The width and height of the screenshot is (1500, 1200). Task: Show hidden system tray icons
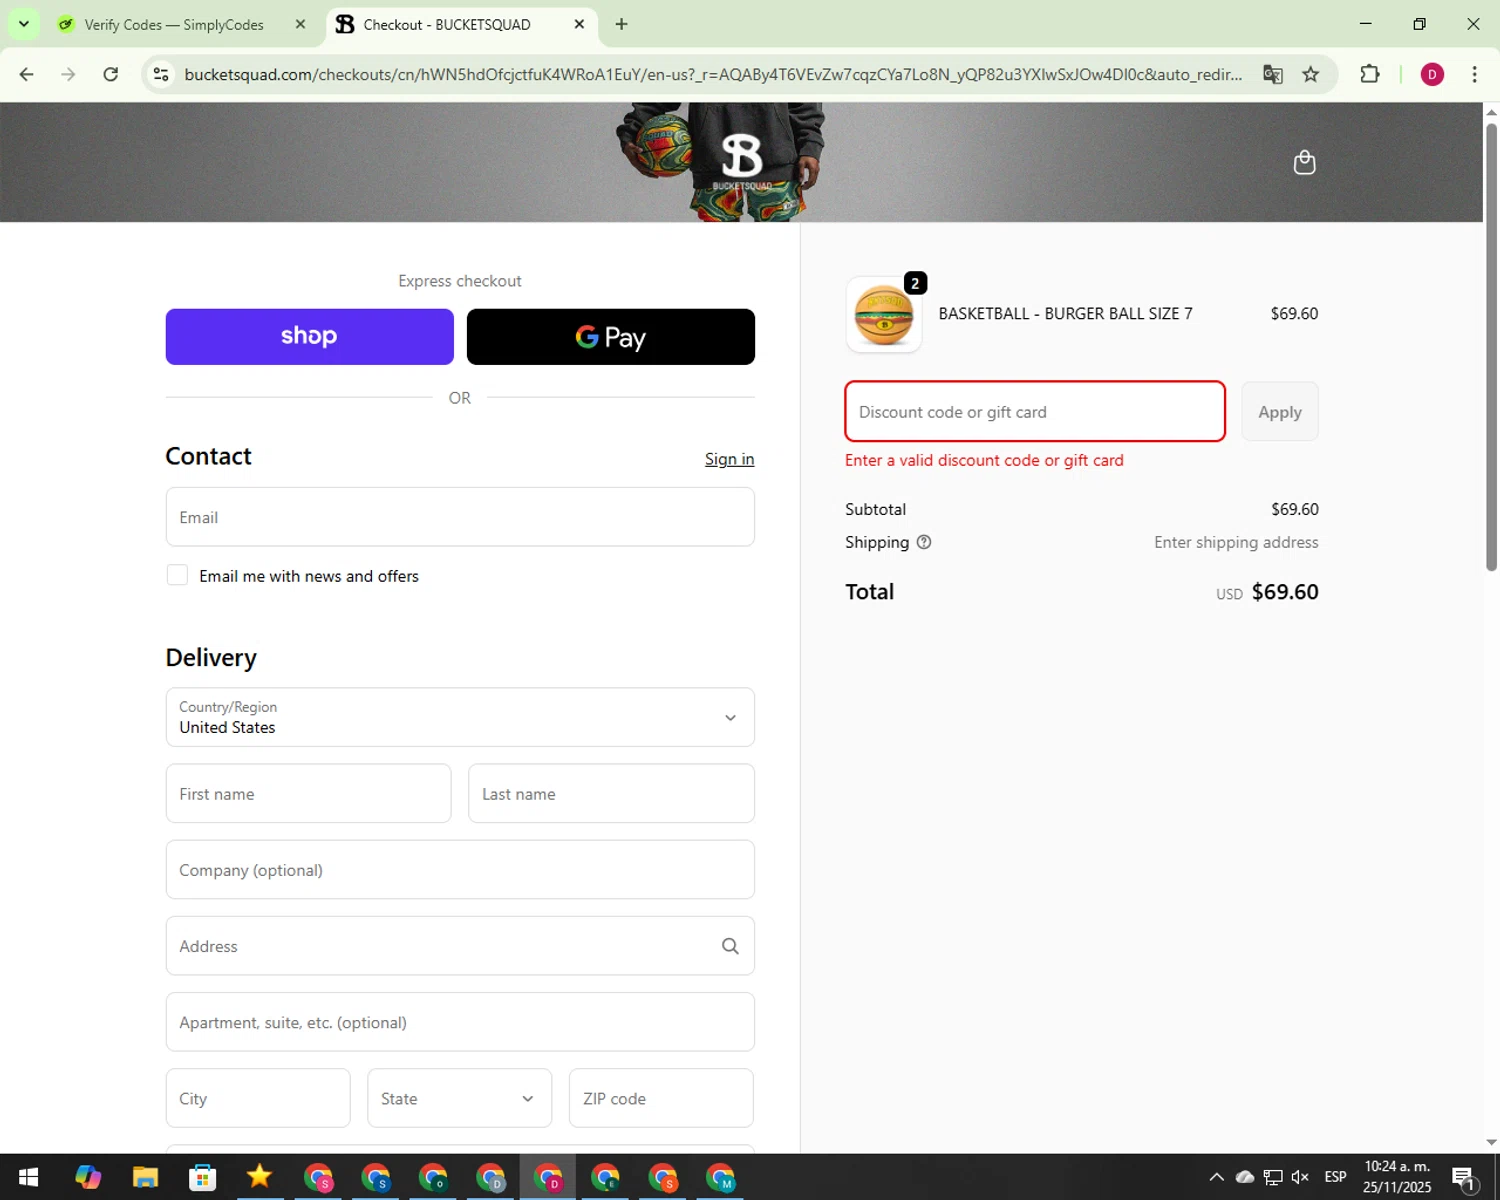(1216, 1177)
